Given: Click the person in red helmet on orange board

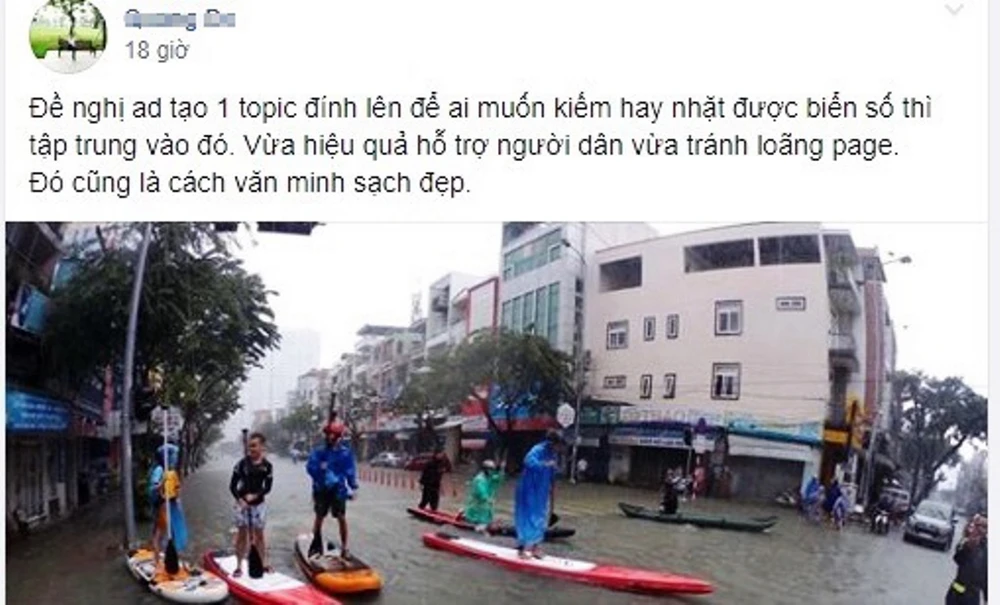Looking at the screenshot, I should (332, 487).
